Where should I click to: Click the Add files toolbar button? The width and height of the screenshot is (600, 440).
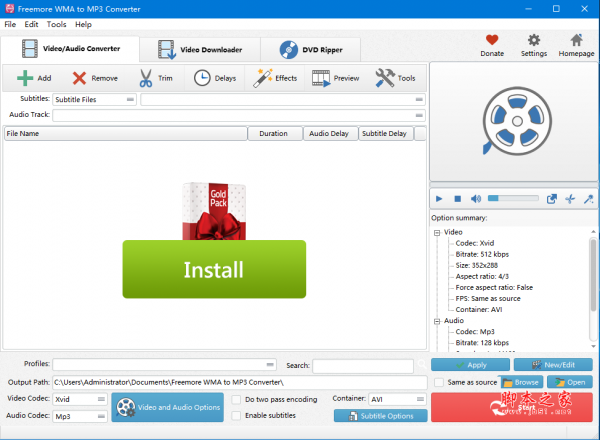coord(34,78)
